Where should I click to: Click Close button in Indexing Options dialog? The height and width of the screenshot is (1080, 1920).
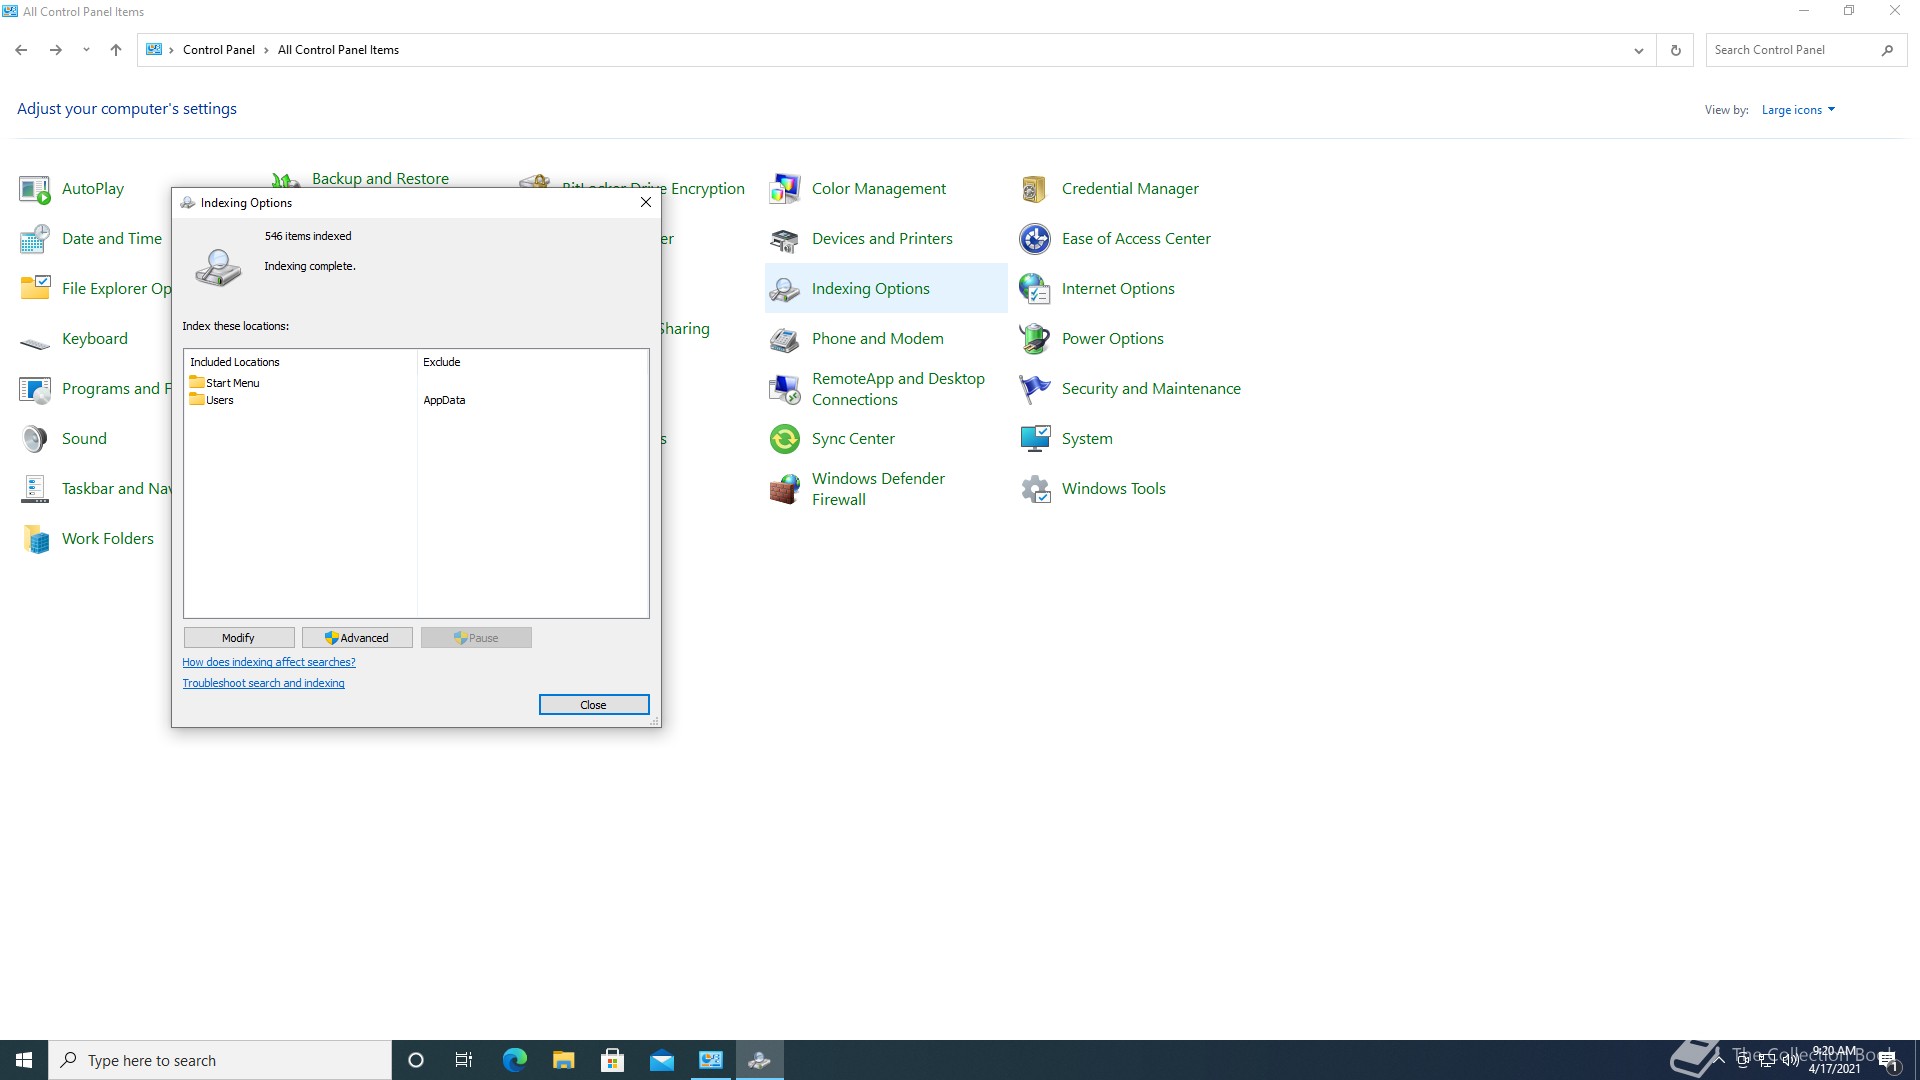click(594, 705)
